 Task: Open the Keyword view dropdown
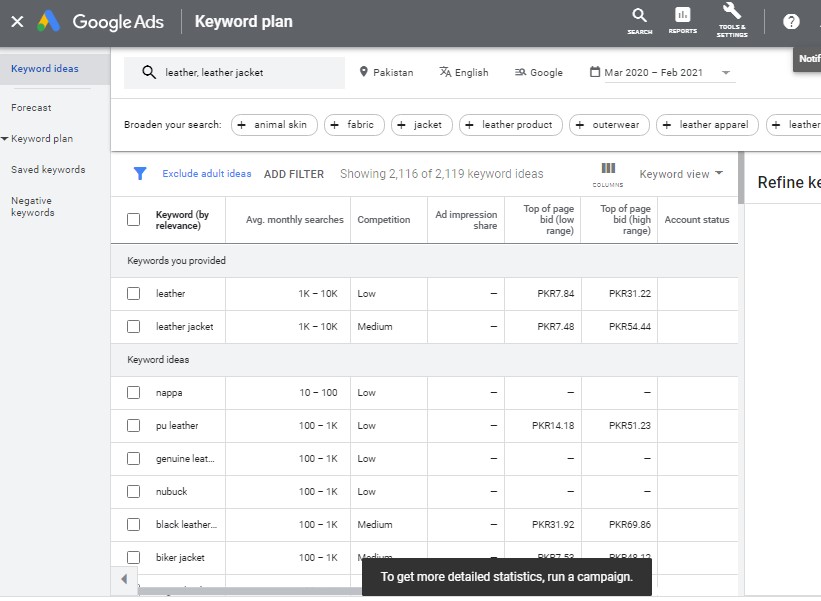click(x=681, y=174)
